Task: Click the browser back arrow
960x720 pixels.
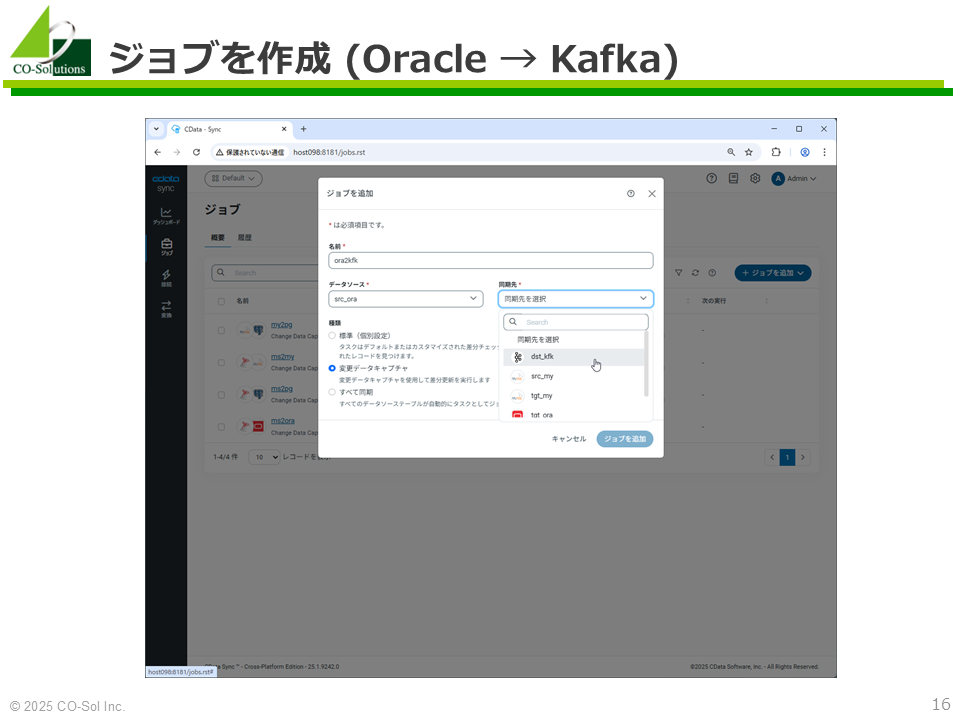Action: [158, 152]
